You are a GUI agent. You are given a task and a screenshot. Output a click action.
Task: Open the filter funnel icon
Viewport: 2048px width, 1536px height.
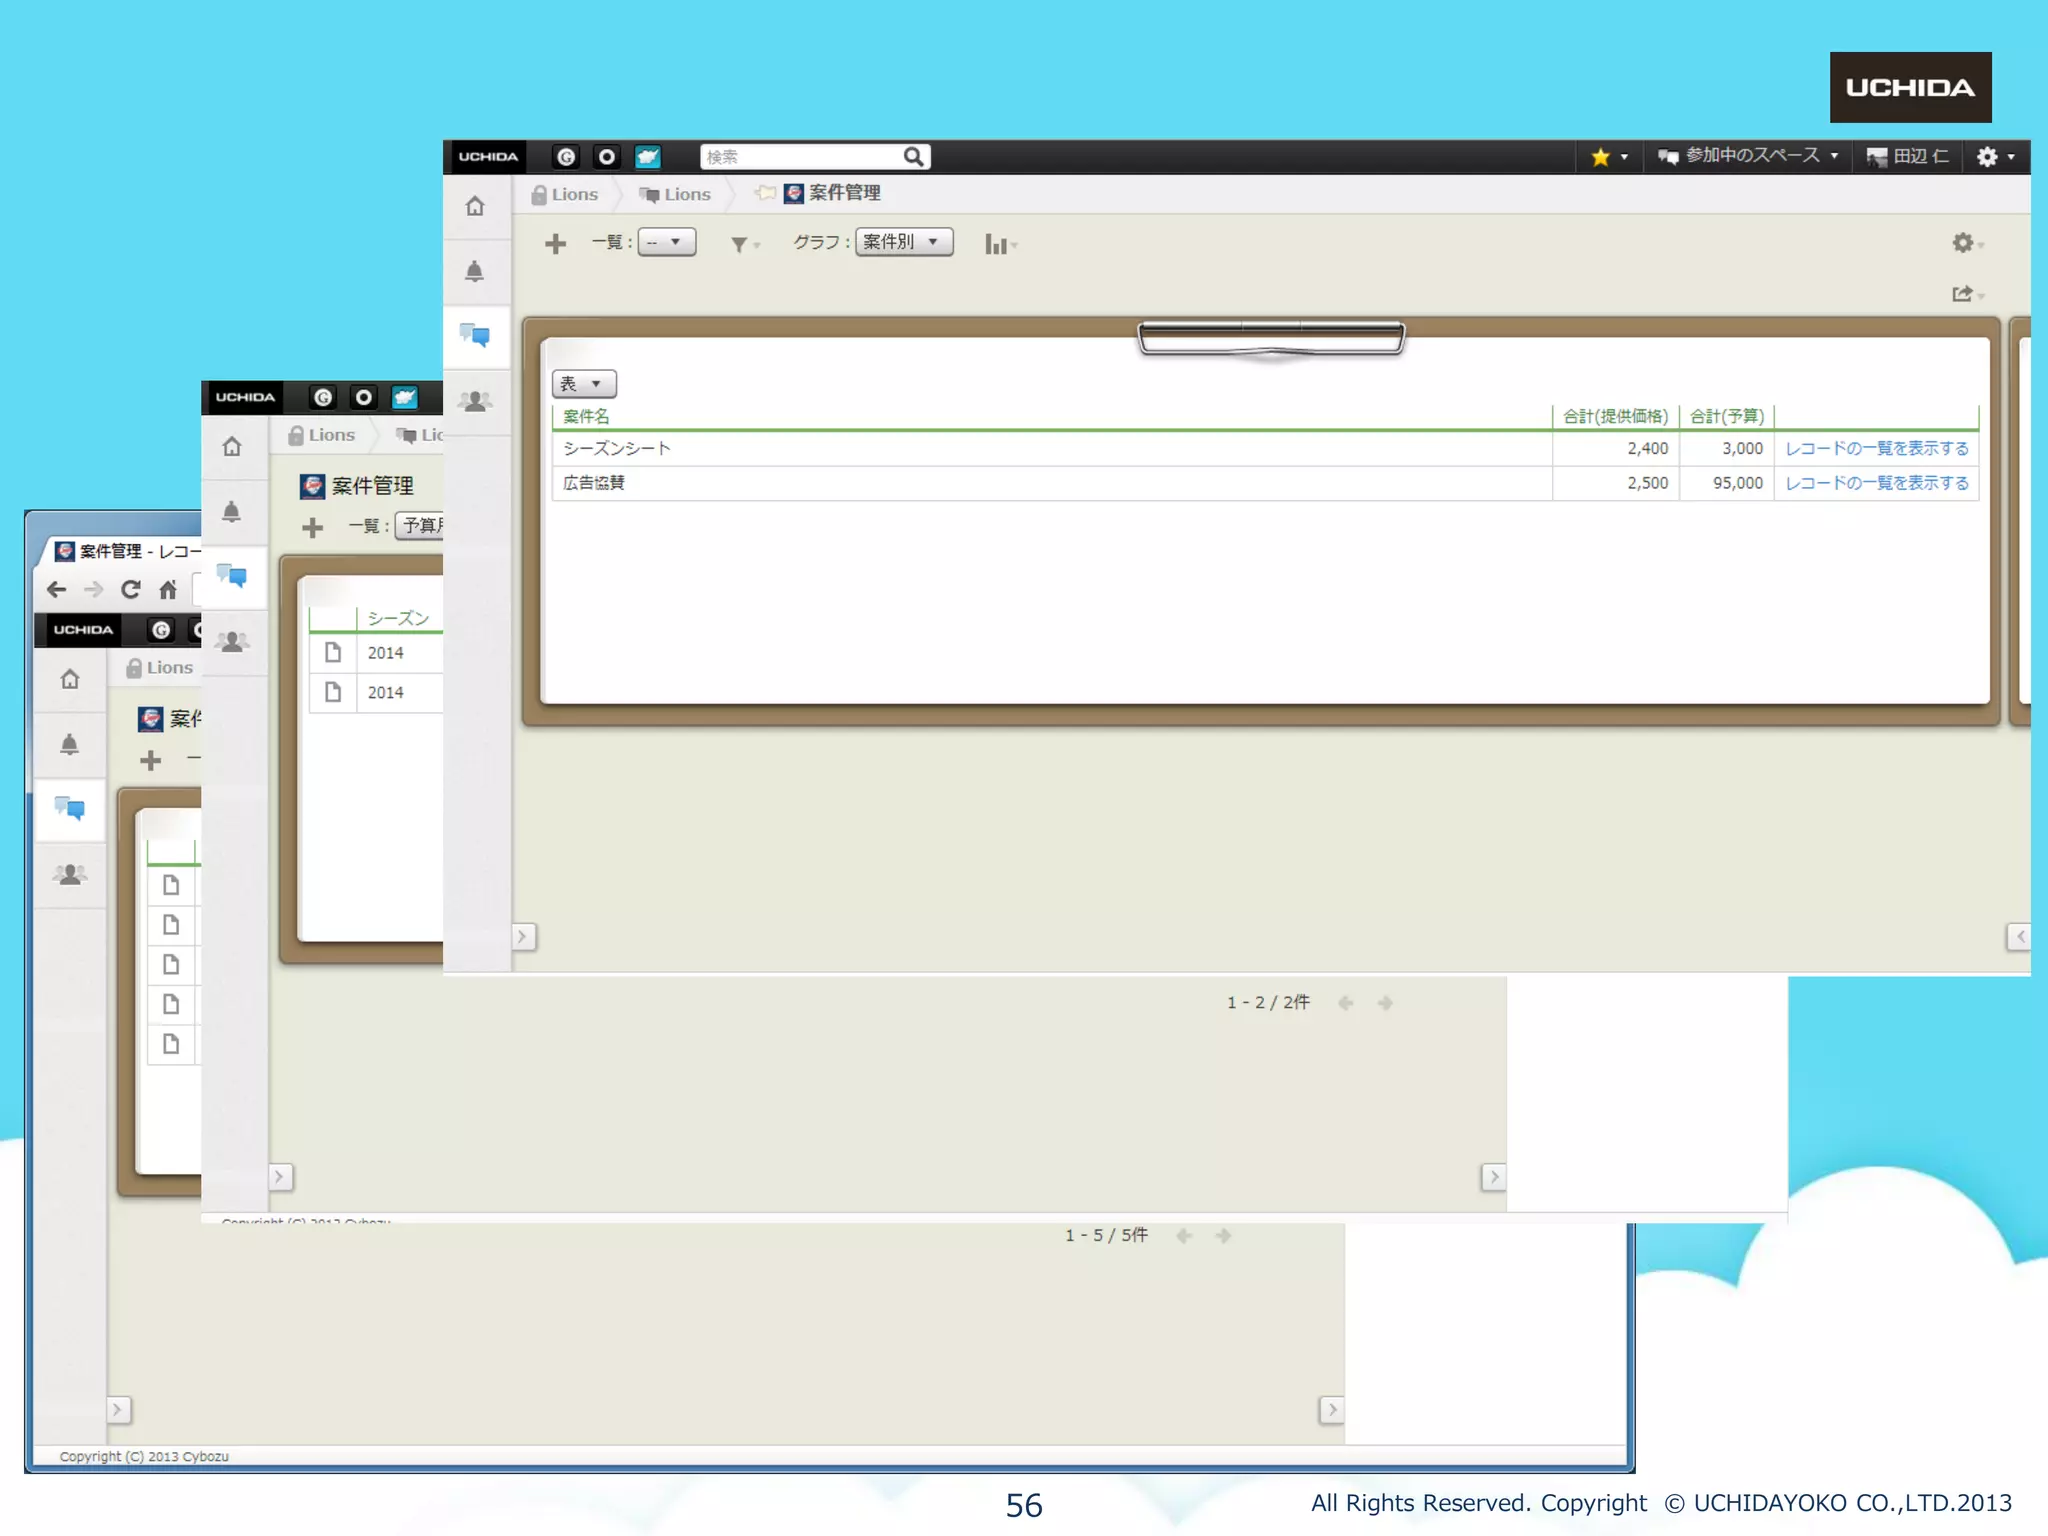740,244
